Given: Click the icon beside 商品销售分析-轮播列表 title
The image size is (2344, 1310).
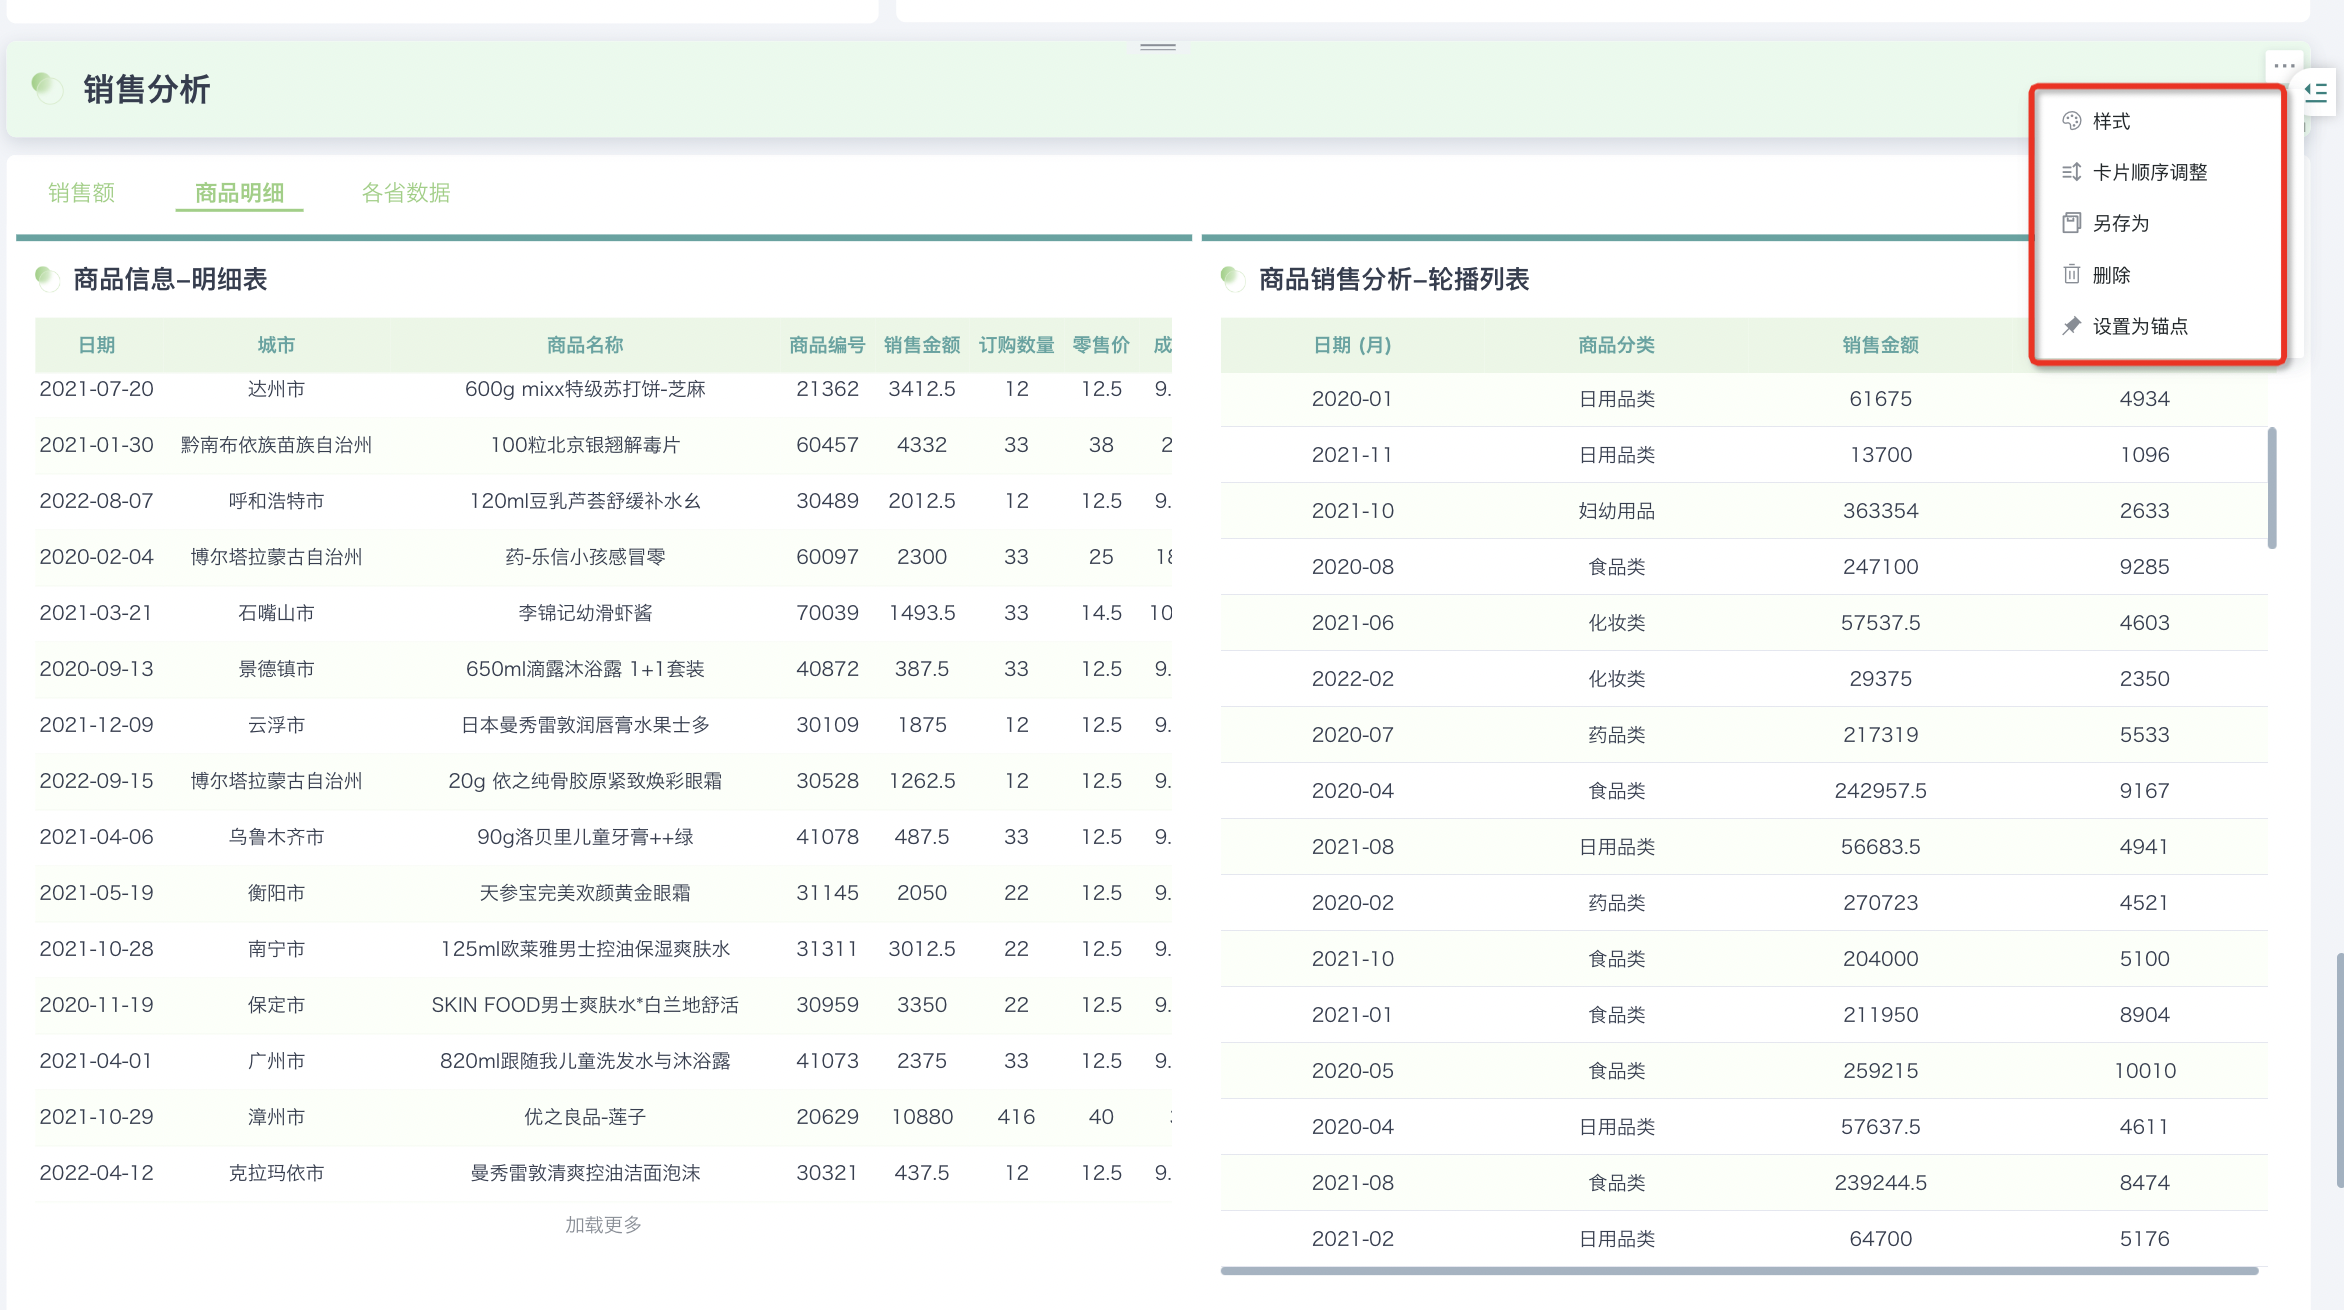Looking at the screenshot, I should point(1232,277).
